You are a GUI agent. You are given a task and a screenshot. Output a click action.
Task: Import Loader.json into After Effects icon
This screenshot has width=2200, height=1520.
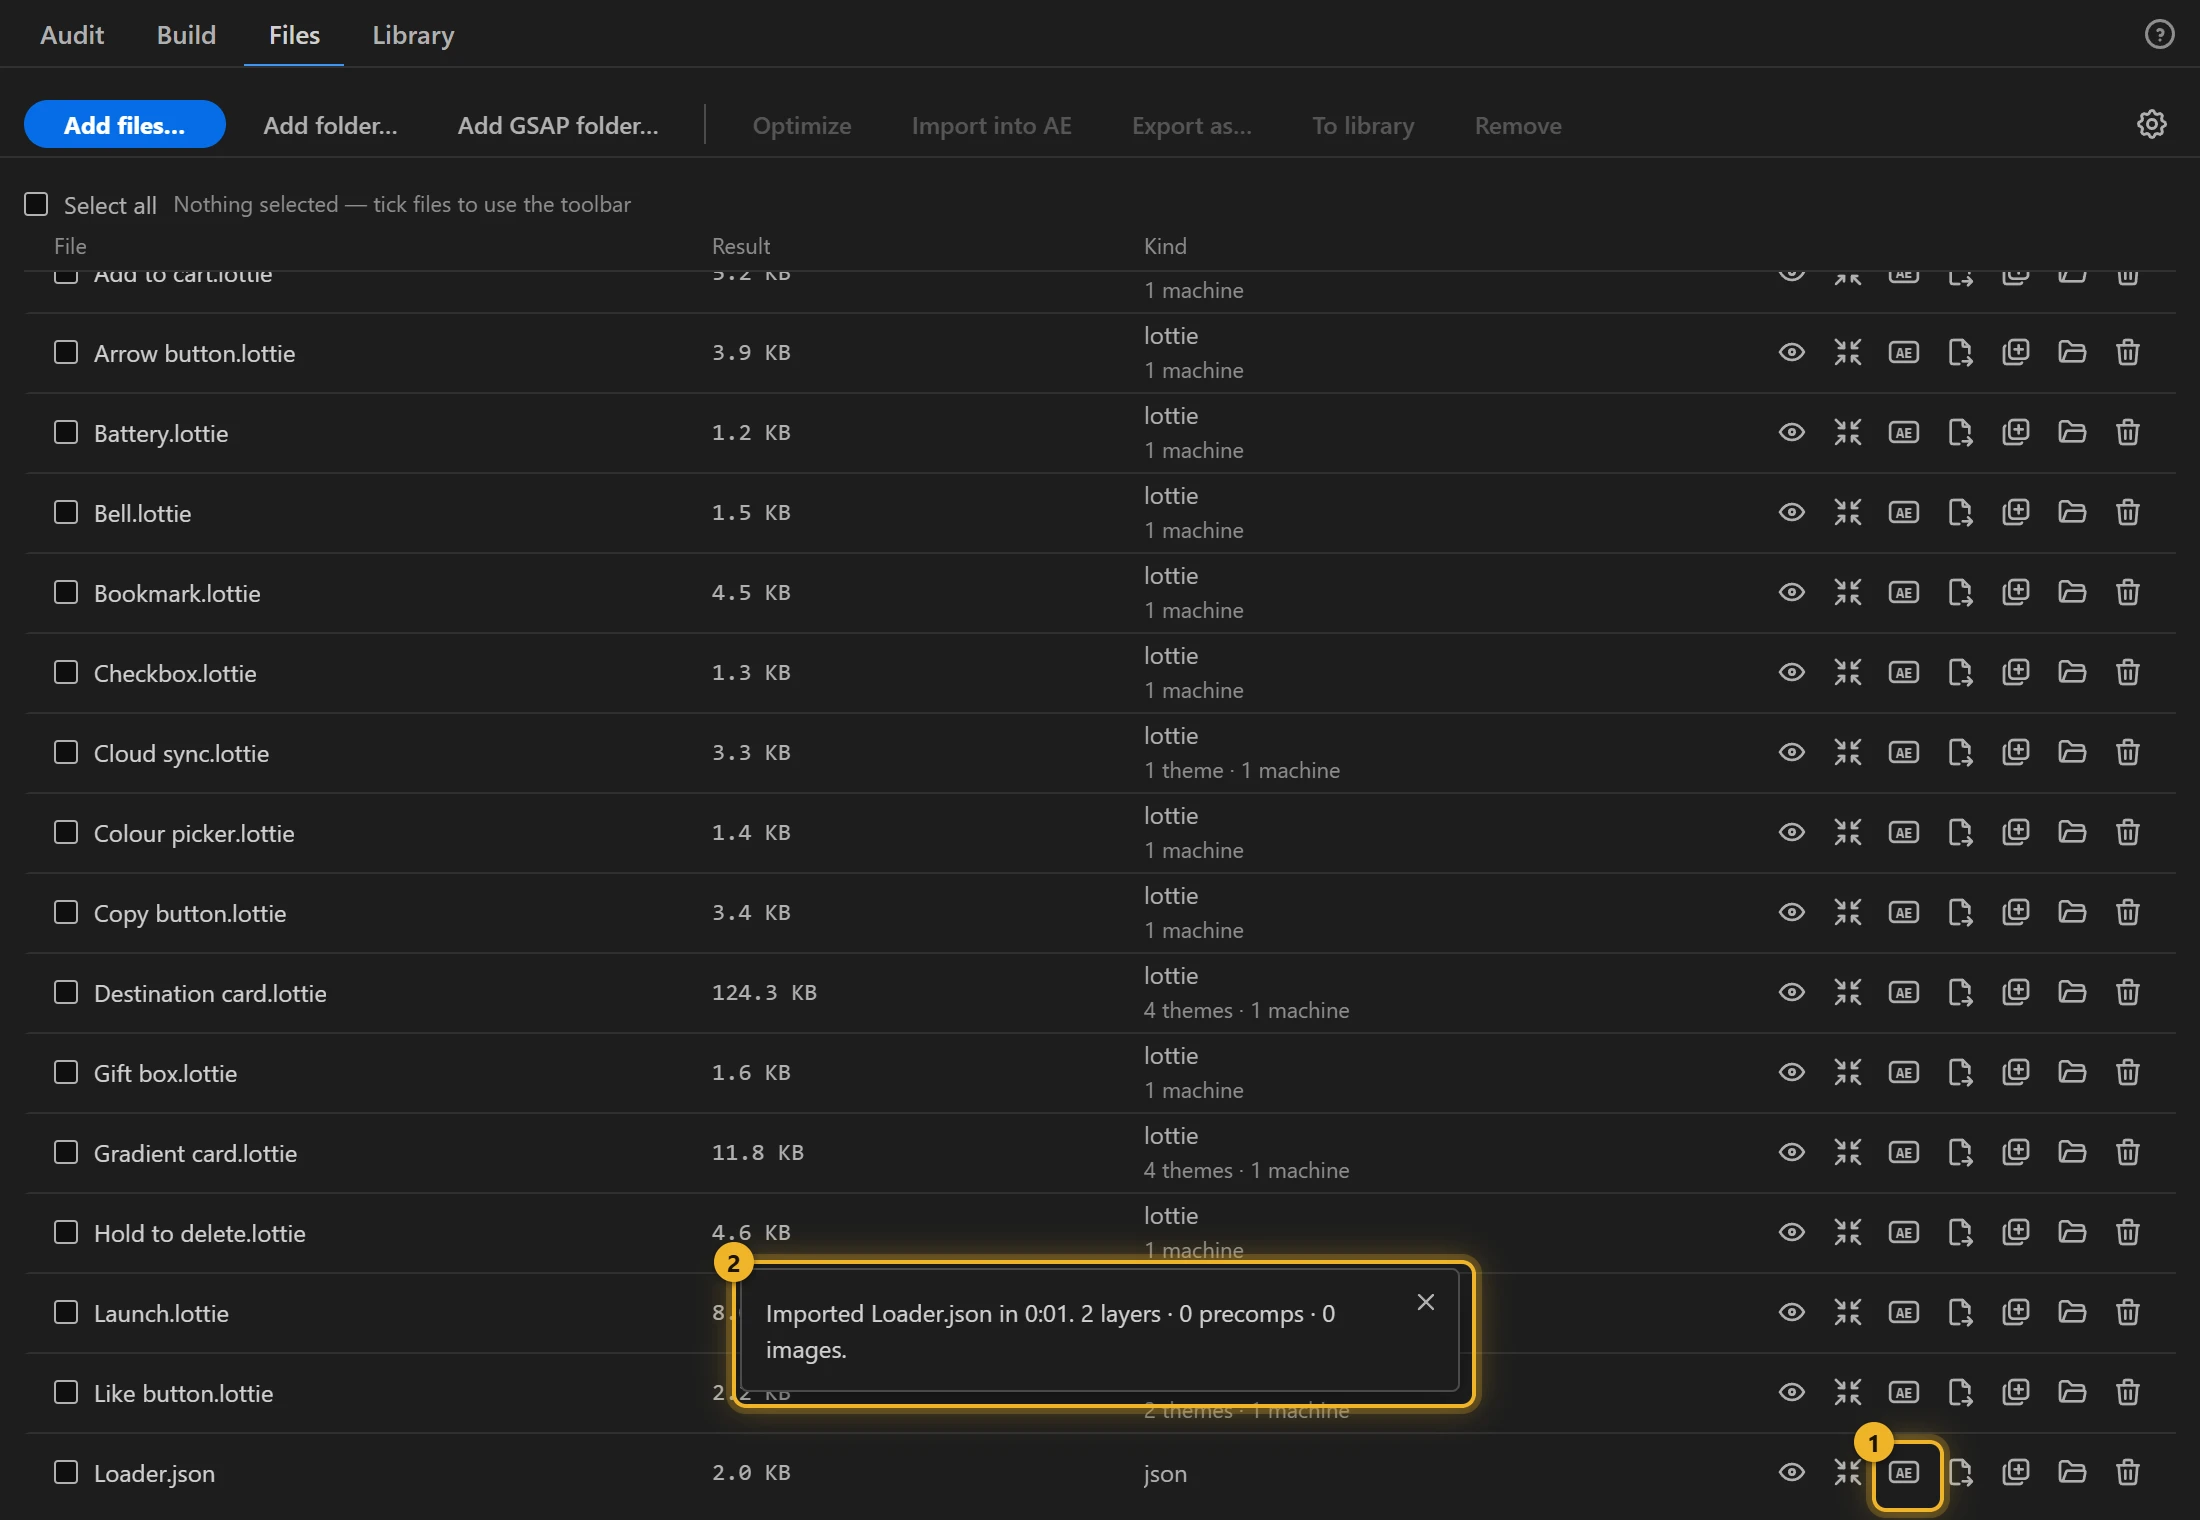(1904, 1472)
